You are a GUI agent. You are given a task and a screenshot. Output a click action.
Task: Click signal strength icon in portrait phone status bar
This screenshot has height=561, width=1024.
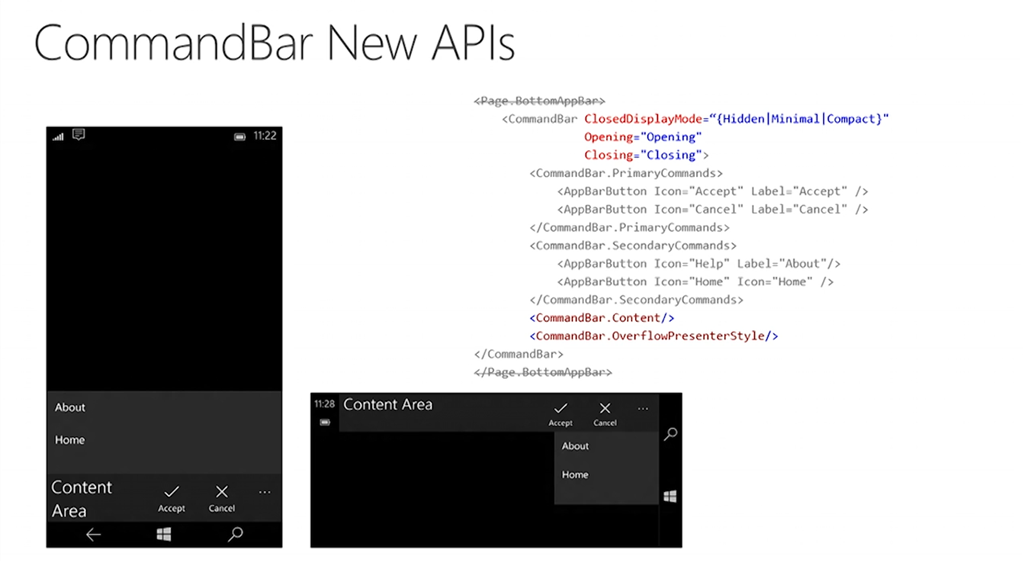pos(58,136)
